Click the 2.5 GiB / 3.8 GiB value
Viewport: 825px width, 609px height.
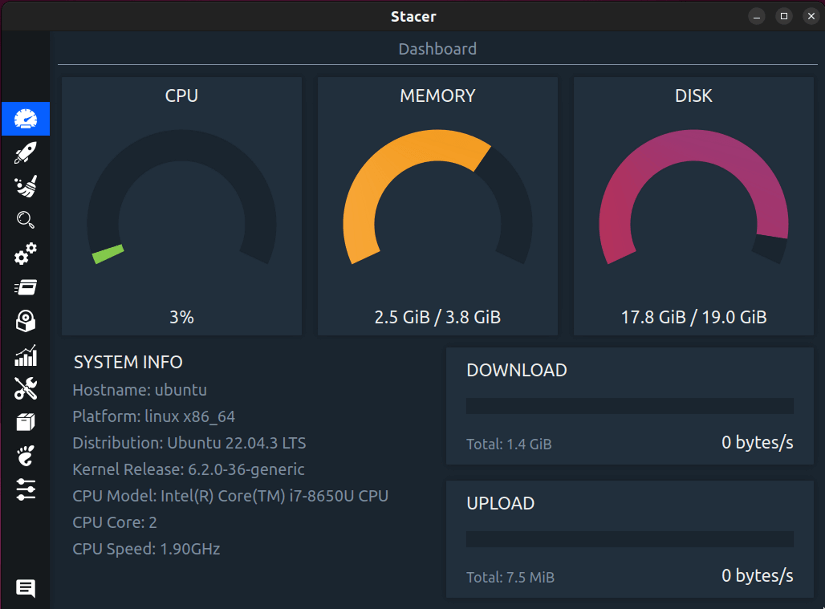click(x=437, y=317)
